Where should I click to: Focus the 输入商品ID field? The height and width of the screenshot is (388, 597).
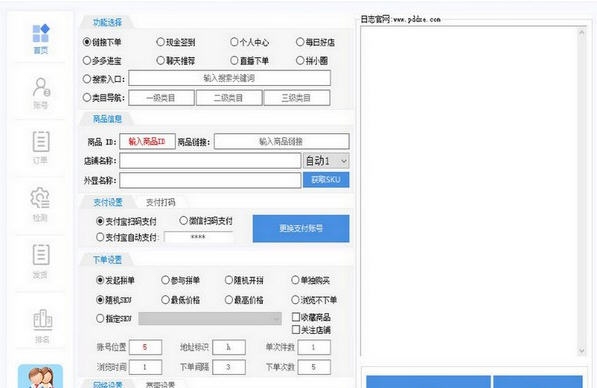(147, 141)
